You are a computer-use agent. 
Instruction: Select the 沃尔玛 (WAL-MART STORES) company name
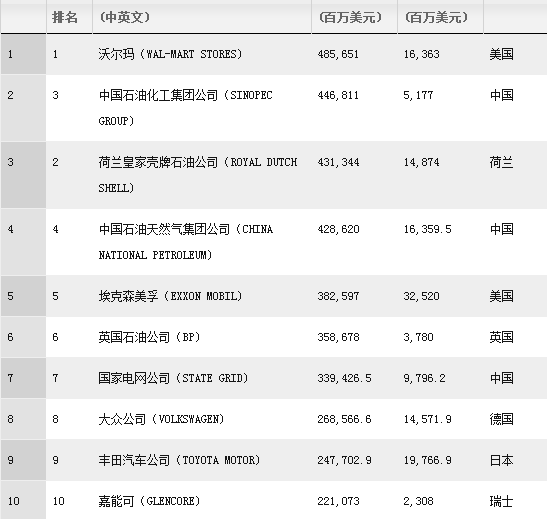tap(170, 54)
